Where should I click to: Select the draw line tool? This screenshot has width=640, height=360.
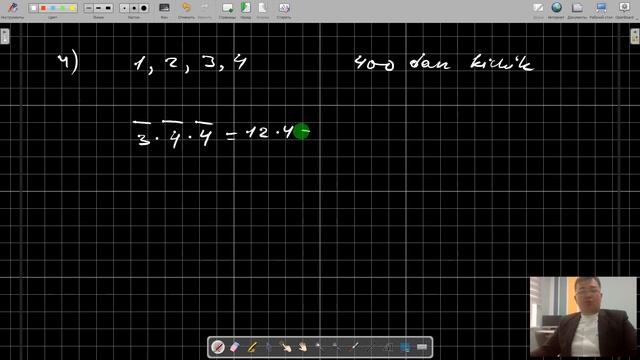[x=371, y=347]
